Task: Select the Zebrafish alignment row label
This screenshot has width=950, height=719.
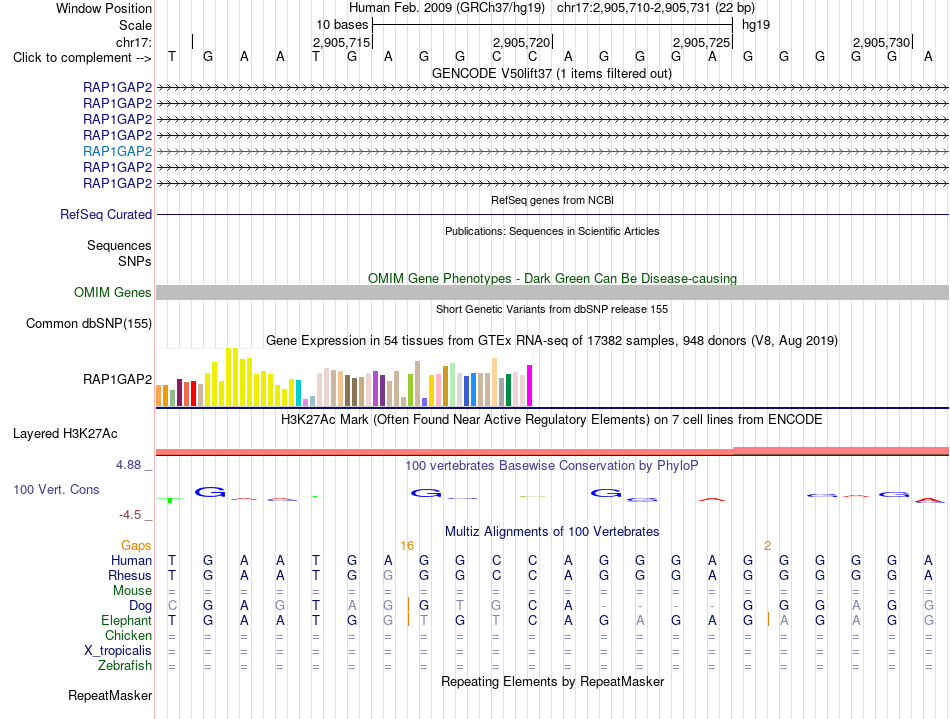Action: coord(125,666)
